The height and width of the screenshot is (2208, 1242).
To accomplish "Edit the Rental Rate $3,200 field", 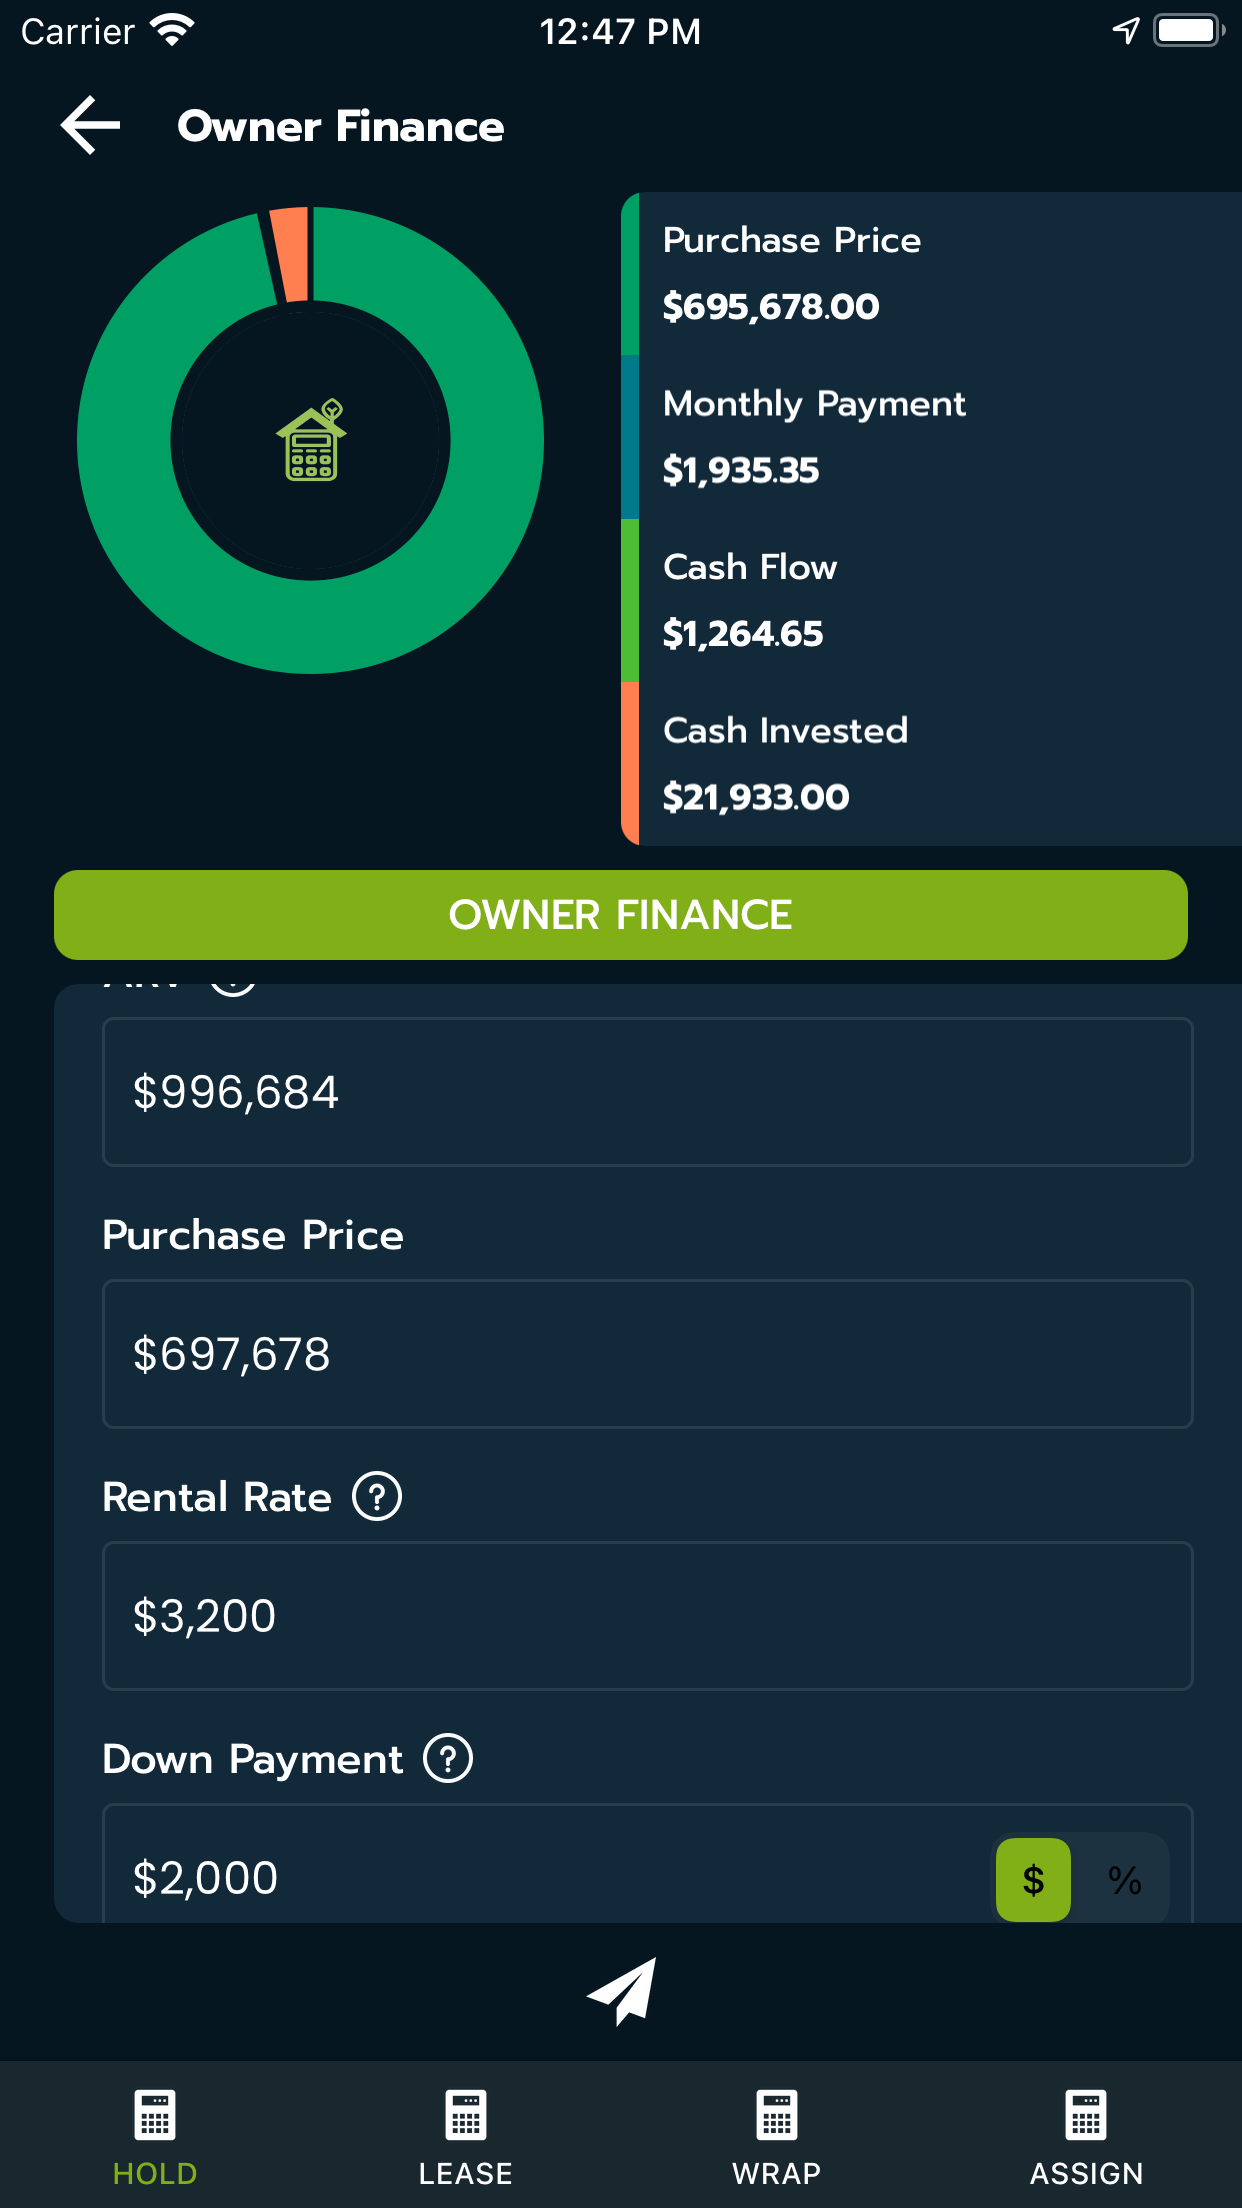I will pyautogui.click(x=647, y=1616).
